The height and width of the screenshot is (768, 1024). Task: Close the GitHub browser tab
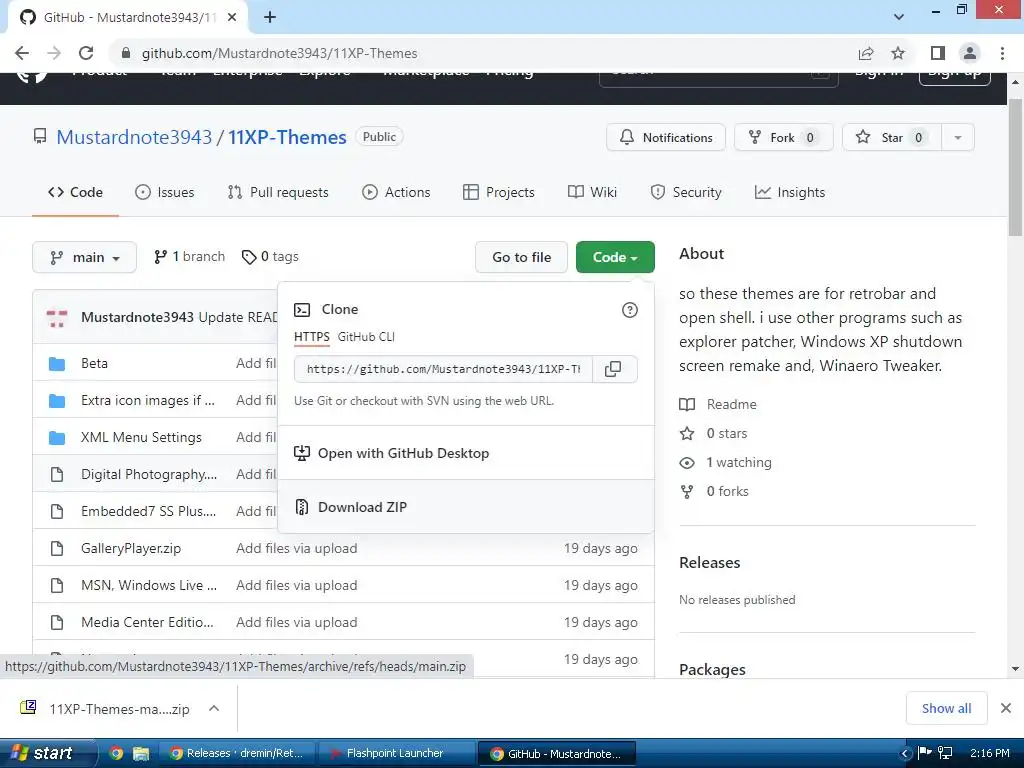point(232,17)
